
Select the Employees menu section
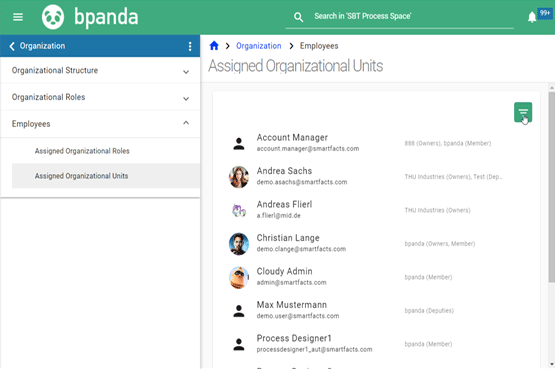[x=100, y=124]
